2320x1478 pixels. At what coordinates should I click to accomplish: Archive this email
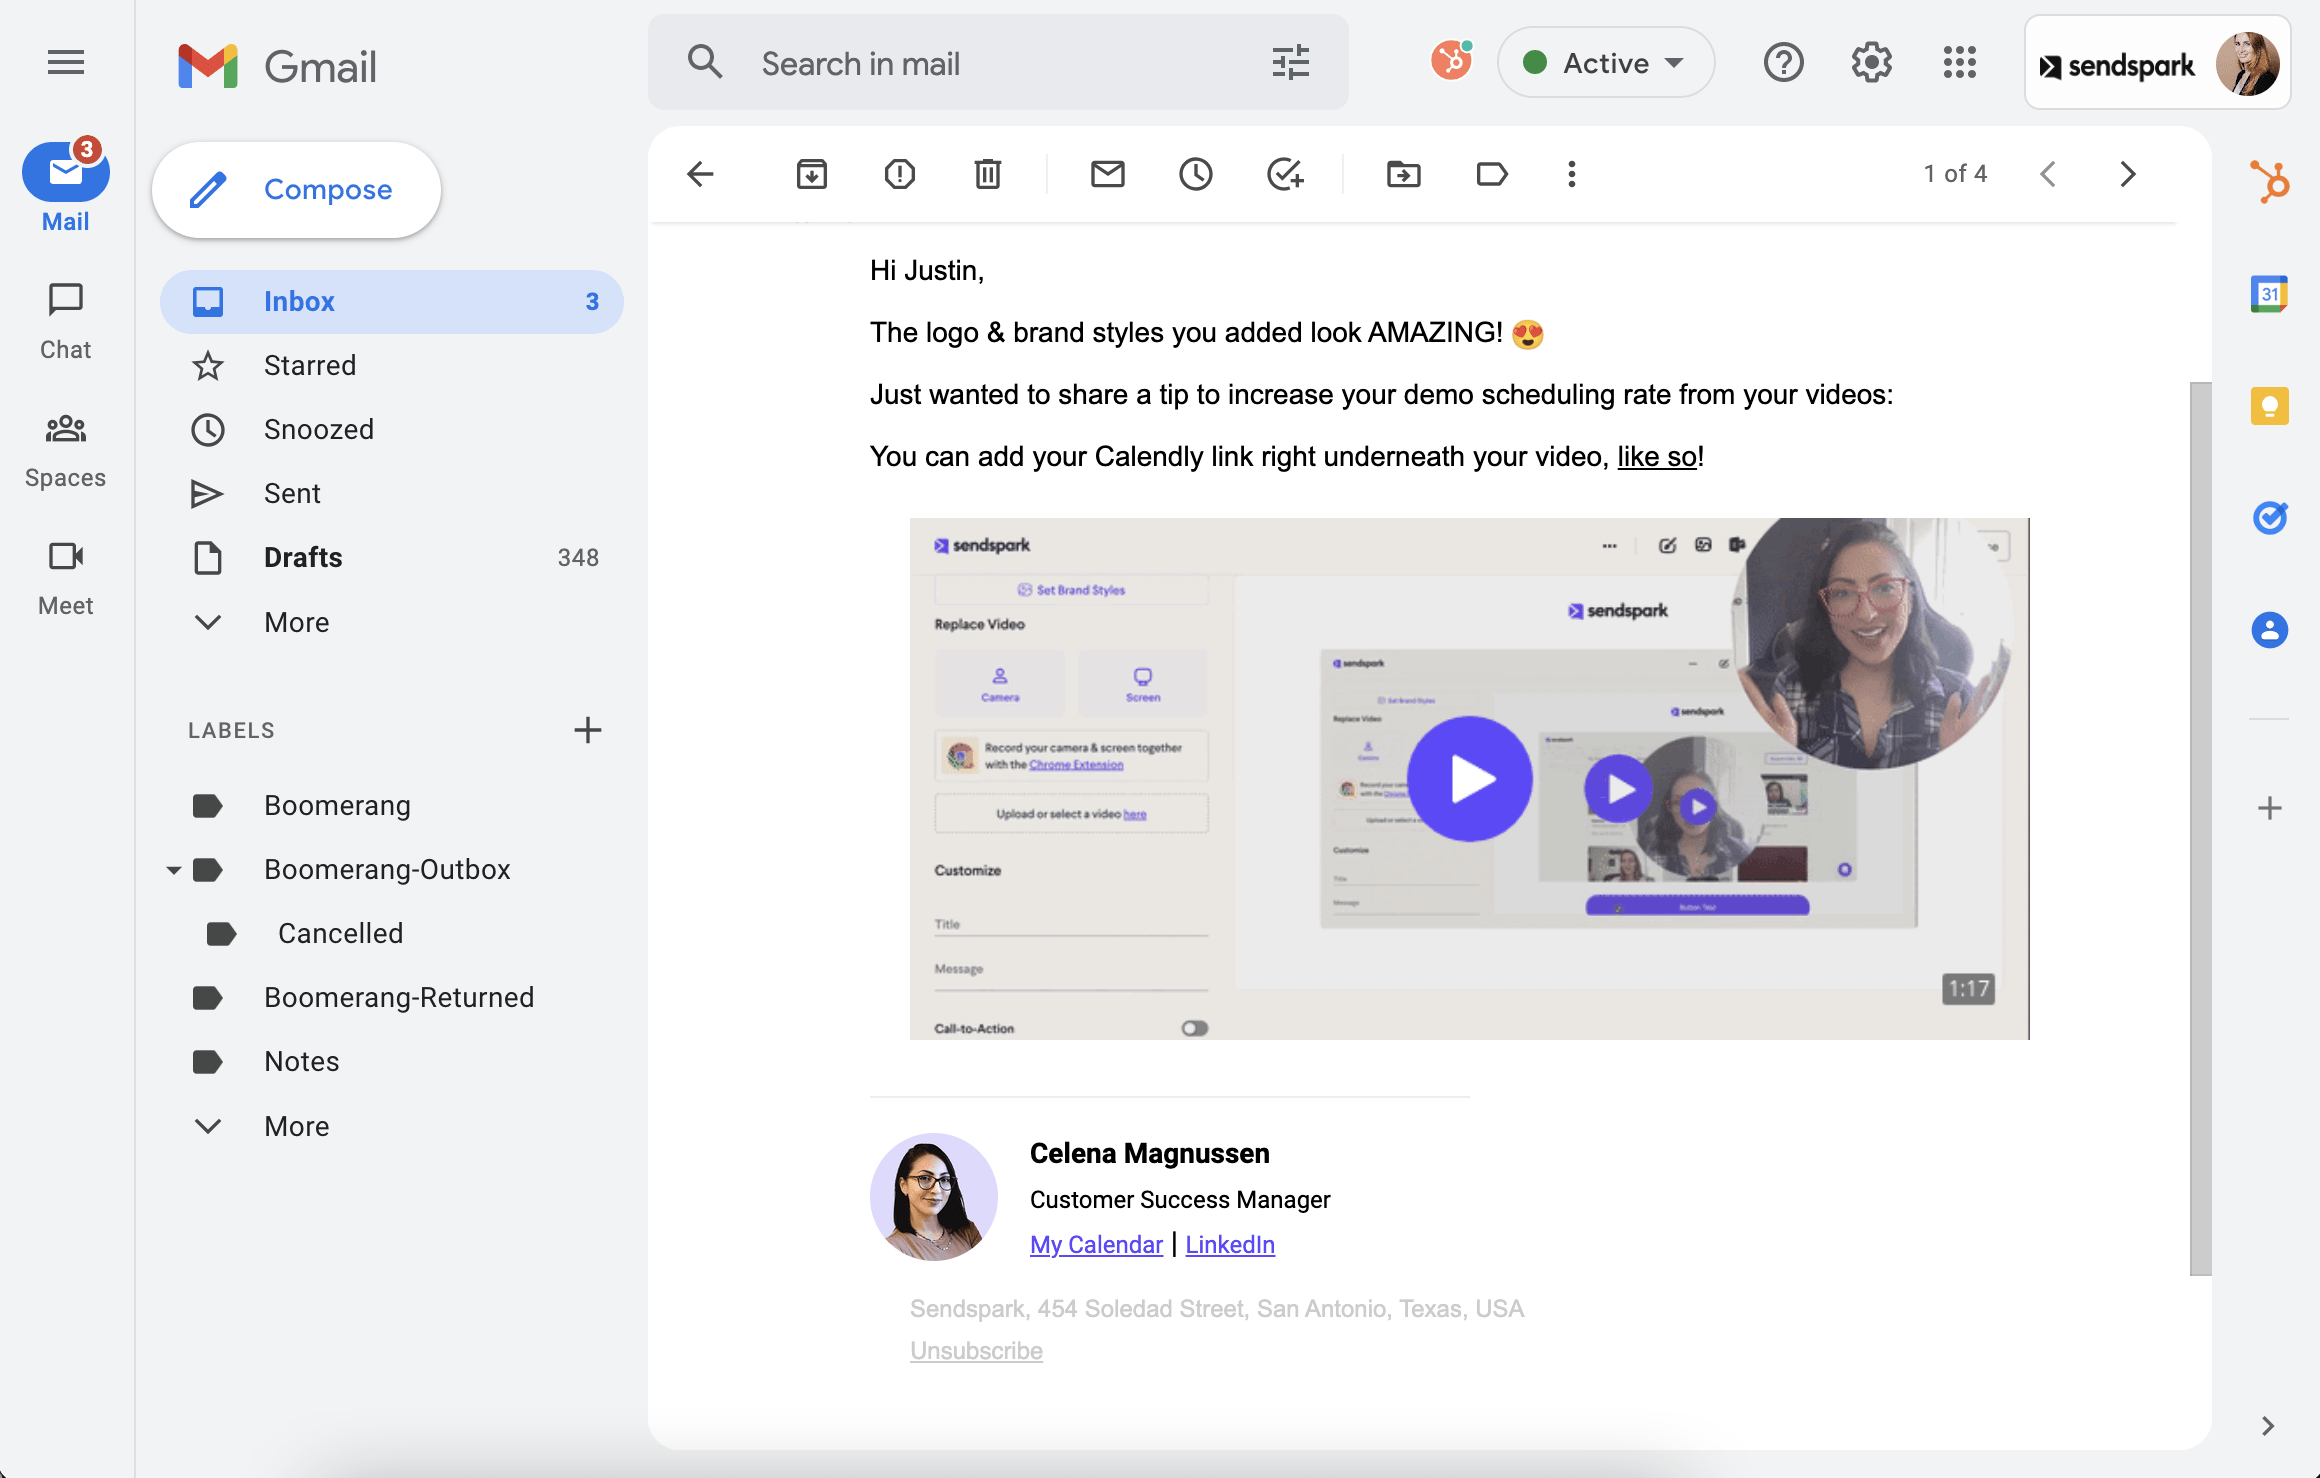pos(811,174)
